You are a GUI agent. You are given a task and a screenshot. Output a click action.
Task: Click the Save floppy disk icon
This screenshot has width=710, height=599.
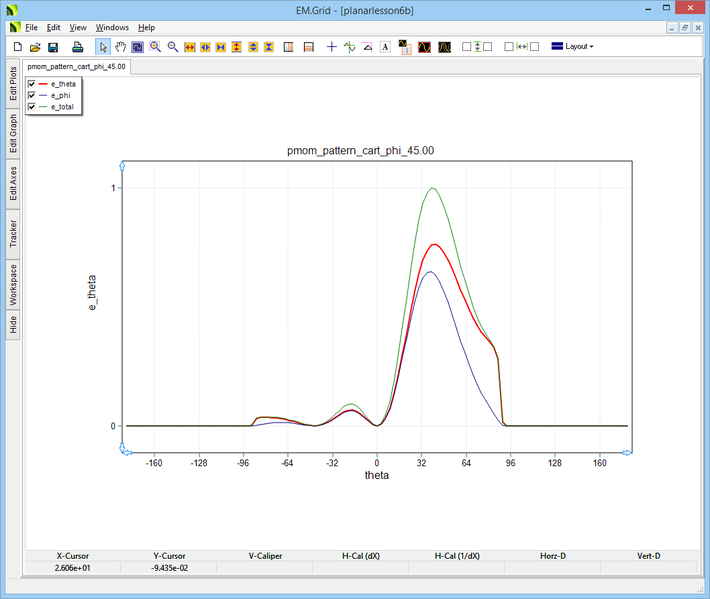(53, 47)
